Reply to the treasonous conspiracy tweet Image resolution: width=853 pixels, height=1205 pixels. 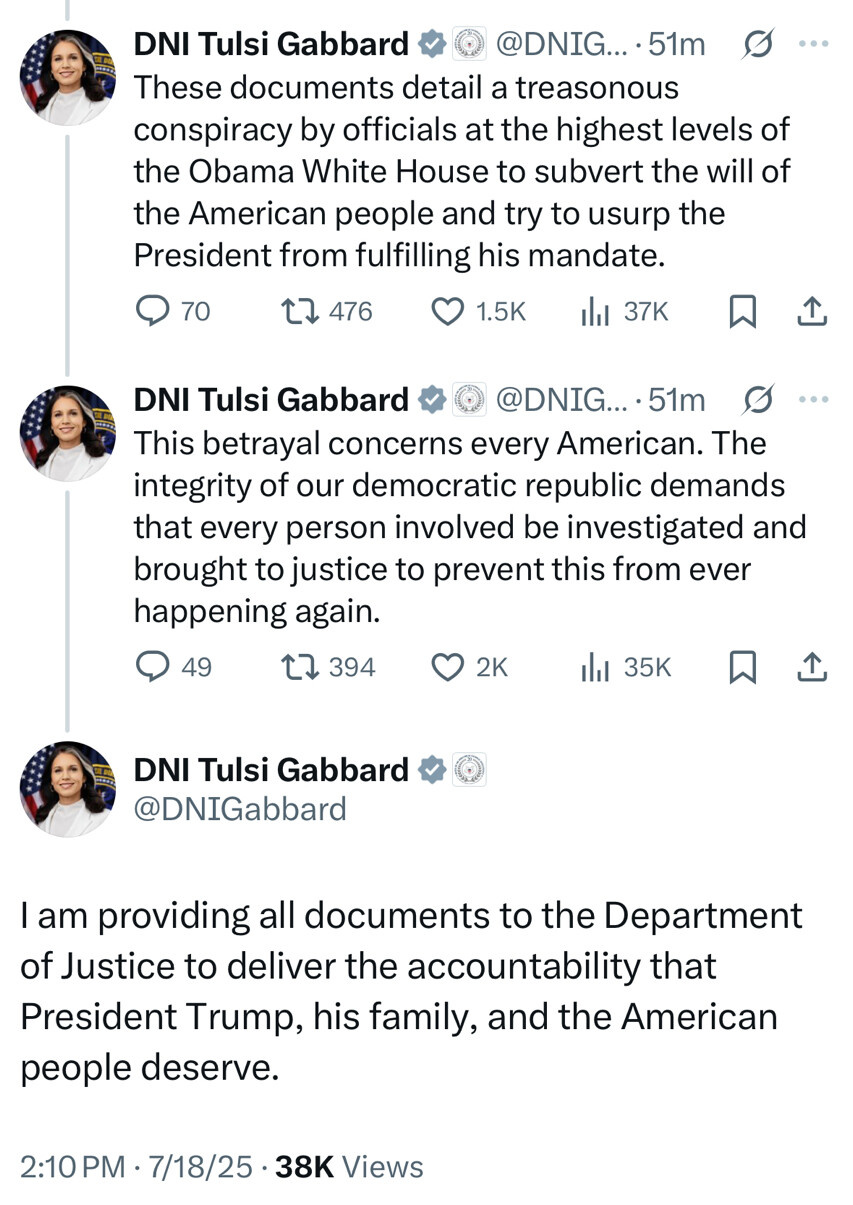point(152,312)
